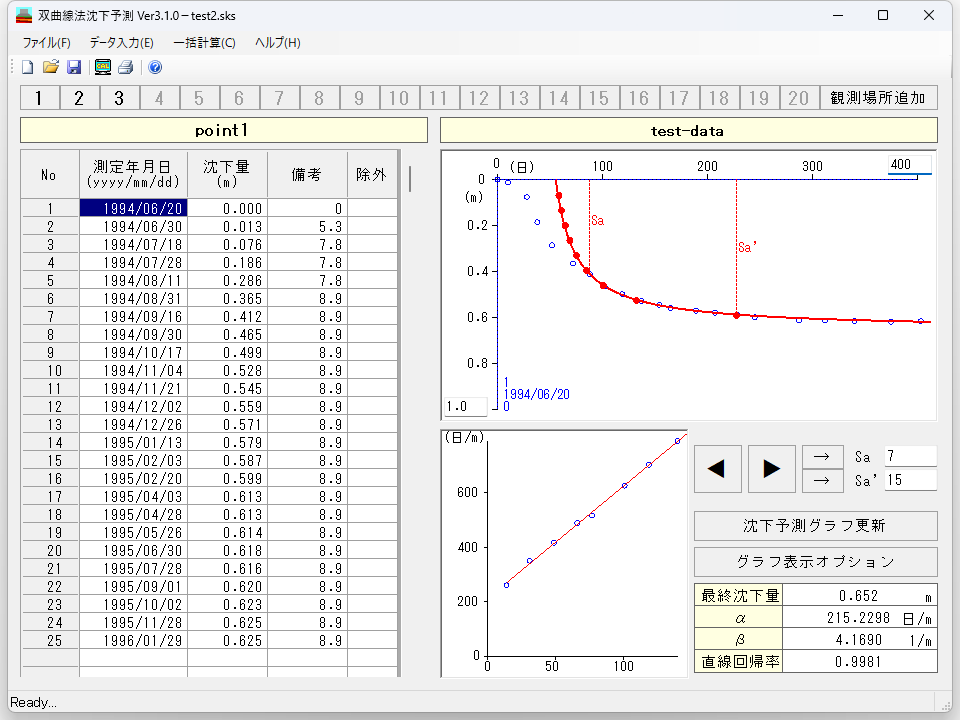Open the ファイル(F) menu
This screenshot has height=720, width=960.
(47, 43)
